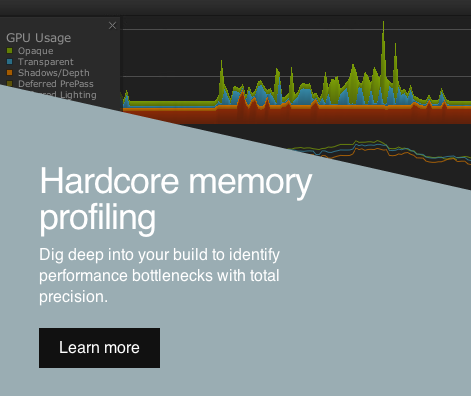Click the dark title bar above the profiler

click(x=235, y=7)
